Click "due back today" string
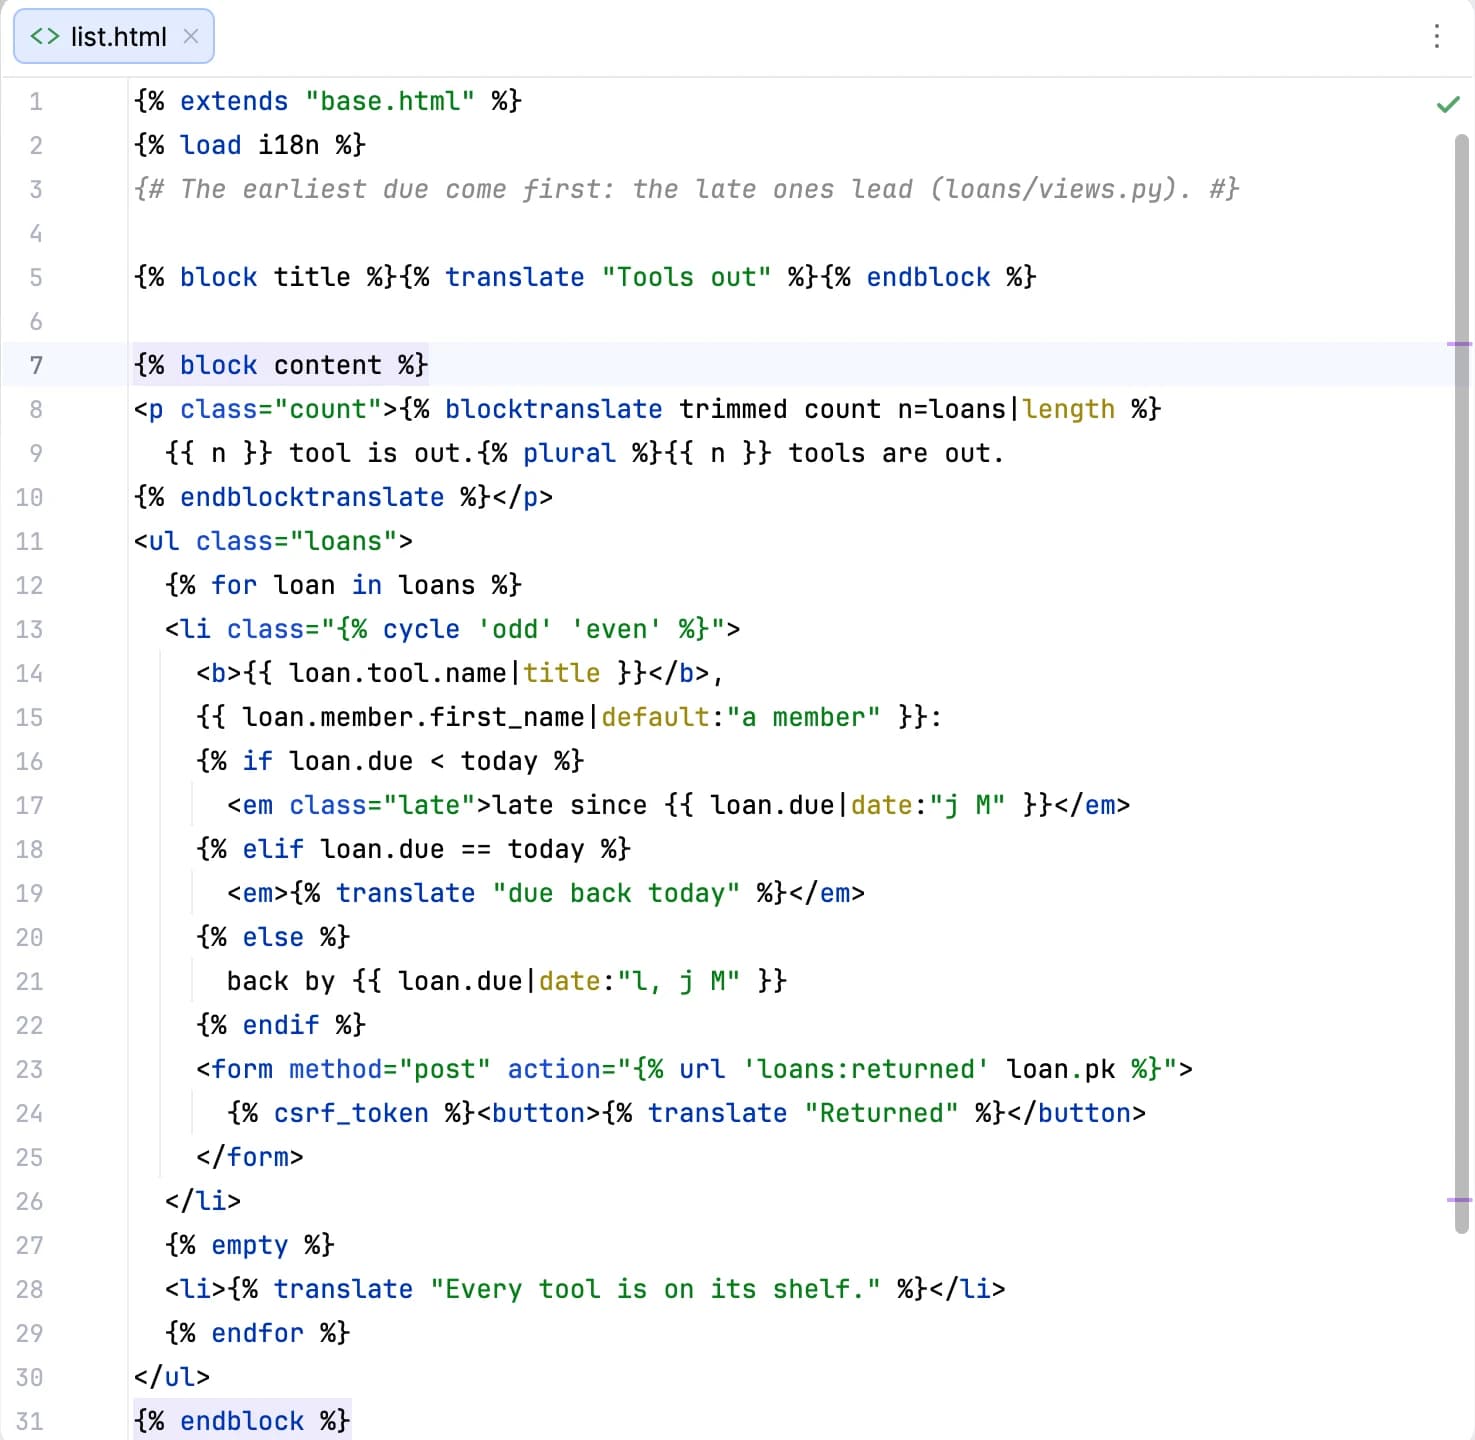1475x1440 pixels. 616,893
